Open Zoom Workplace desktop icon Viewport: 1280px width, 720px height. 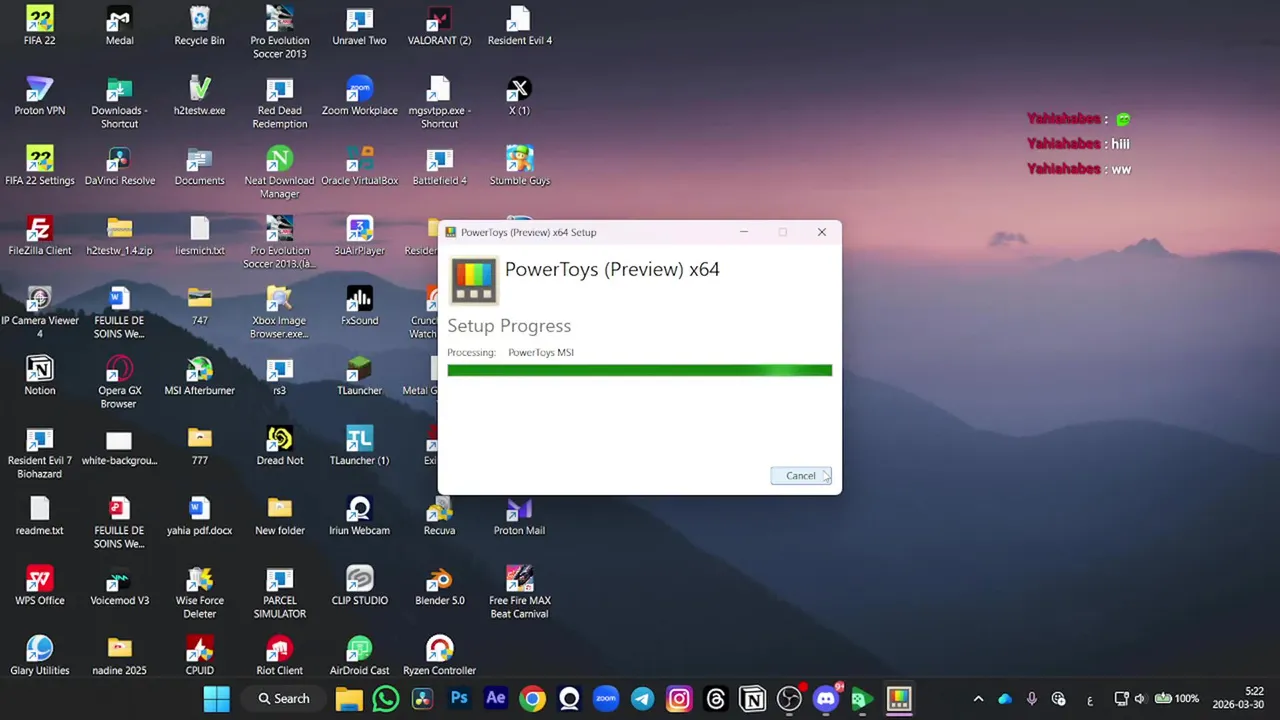(x=360, y=95)
